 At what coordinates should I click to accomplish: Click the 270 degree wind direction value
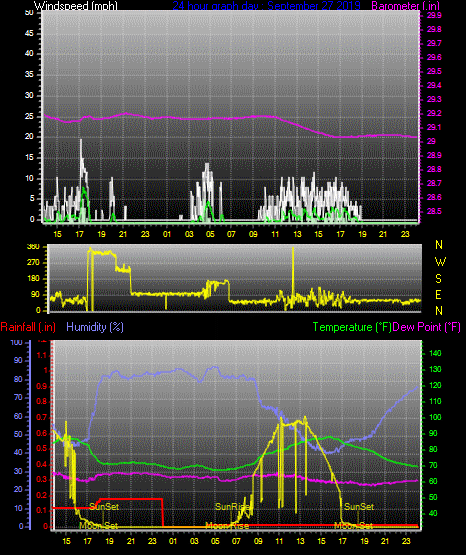(33, 263)
